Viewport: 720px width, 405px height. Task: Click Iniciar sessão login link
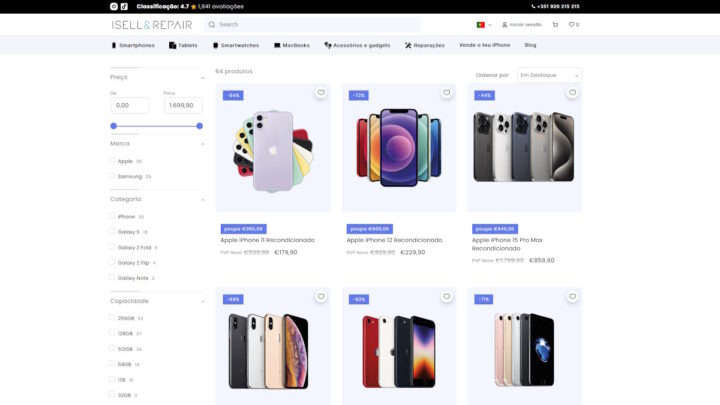tap(522, 25)
